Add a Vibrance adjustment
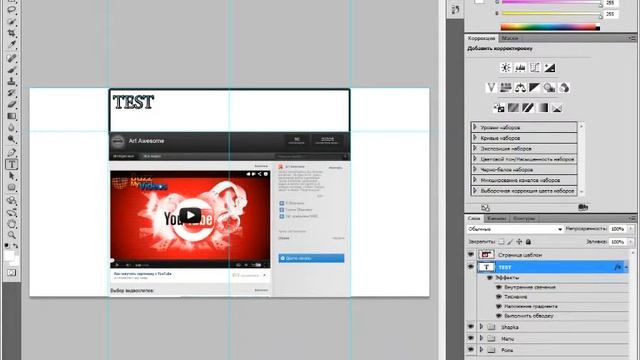This screenshot has height=360, width=640. click(491, 87)
